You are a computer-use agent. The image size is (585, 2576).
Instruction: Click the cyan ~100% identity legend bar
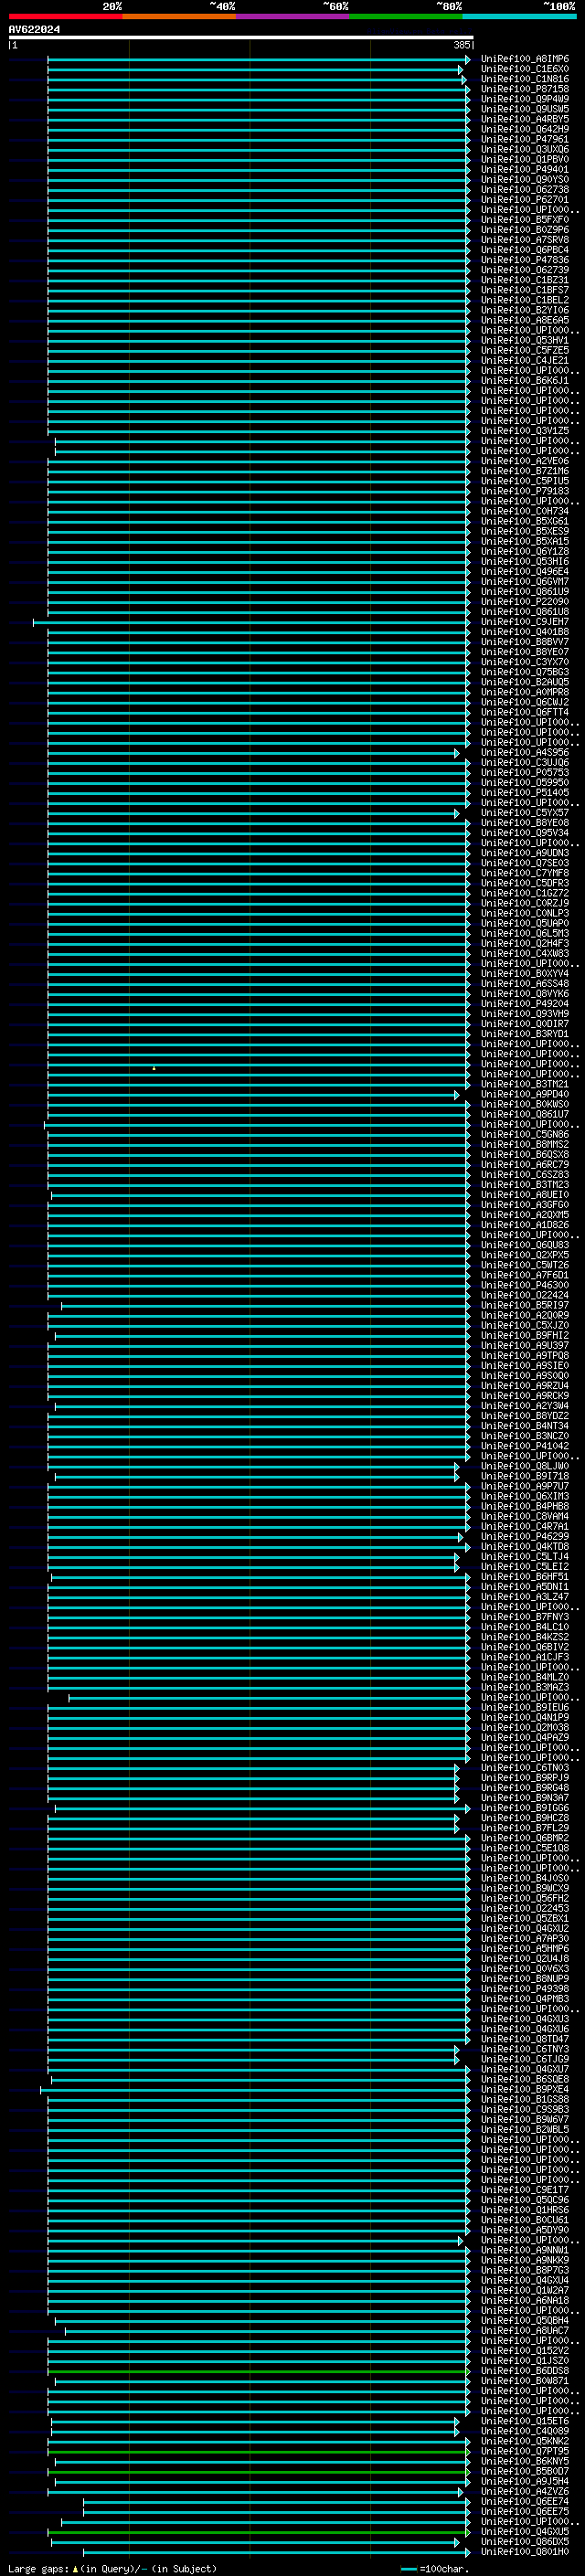(x=519, y=16)
